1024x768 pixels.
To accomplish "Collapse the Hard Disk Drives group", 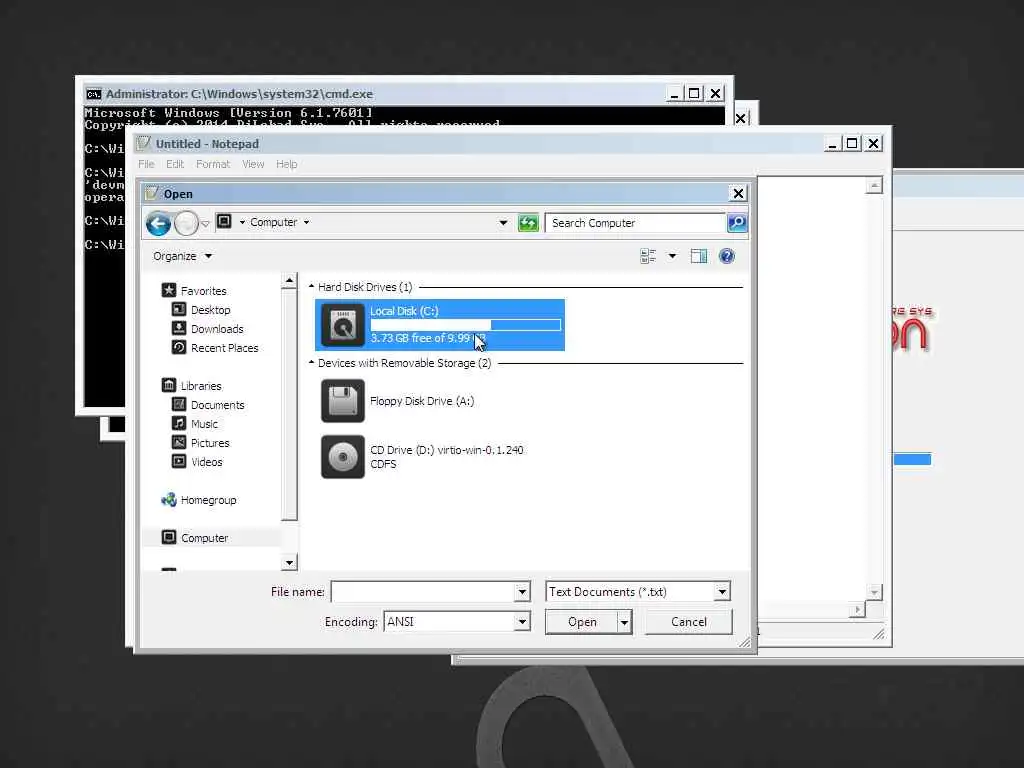I will [x=311, y=286].
